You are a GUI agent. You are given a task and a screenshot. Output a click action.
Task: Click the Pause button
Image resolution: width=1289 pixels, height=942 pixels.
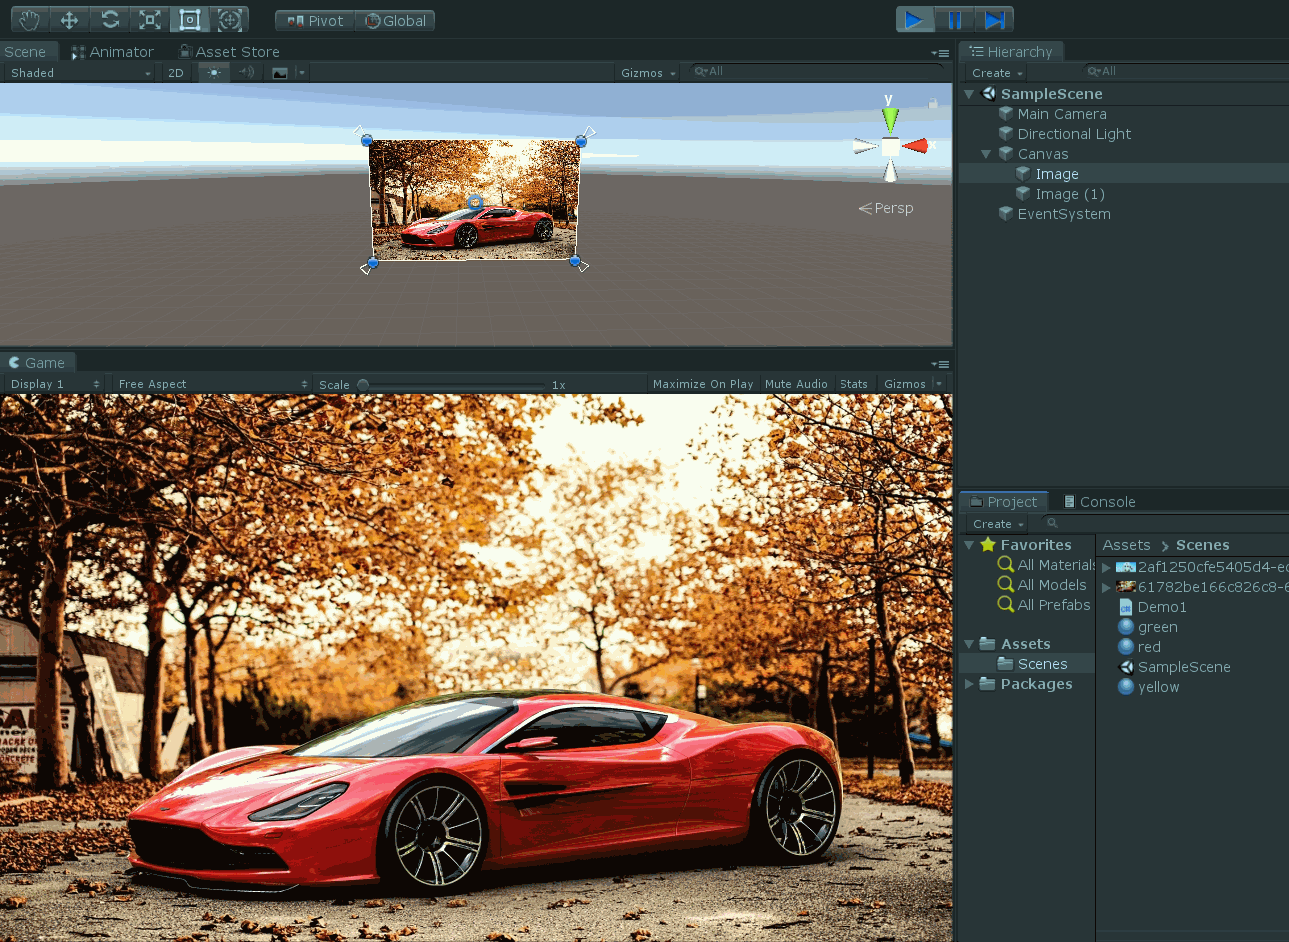click(x=954, y=20)
